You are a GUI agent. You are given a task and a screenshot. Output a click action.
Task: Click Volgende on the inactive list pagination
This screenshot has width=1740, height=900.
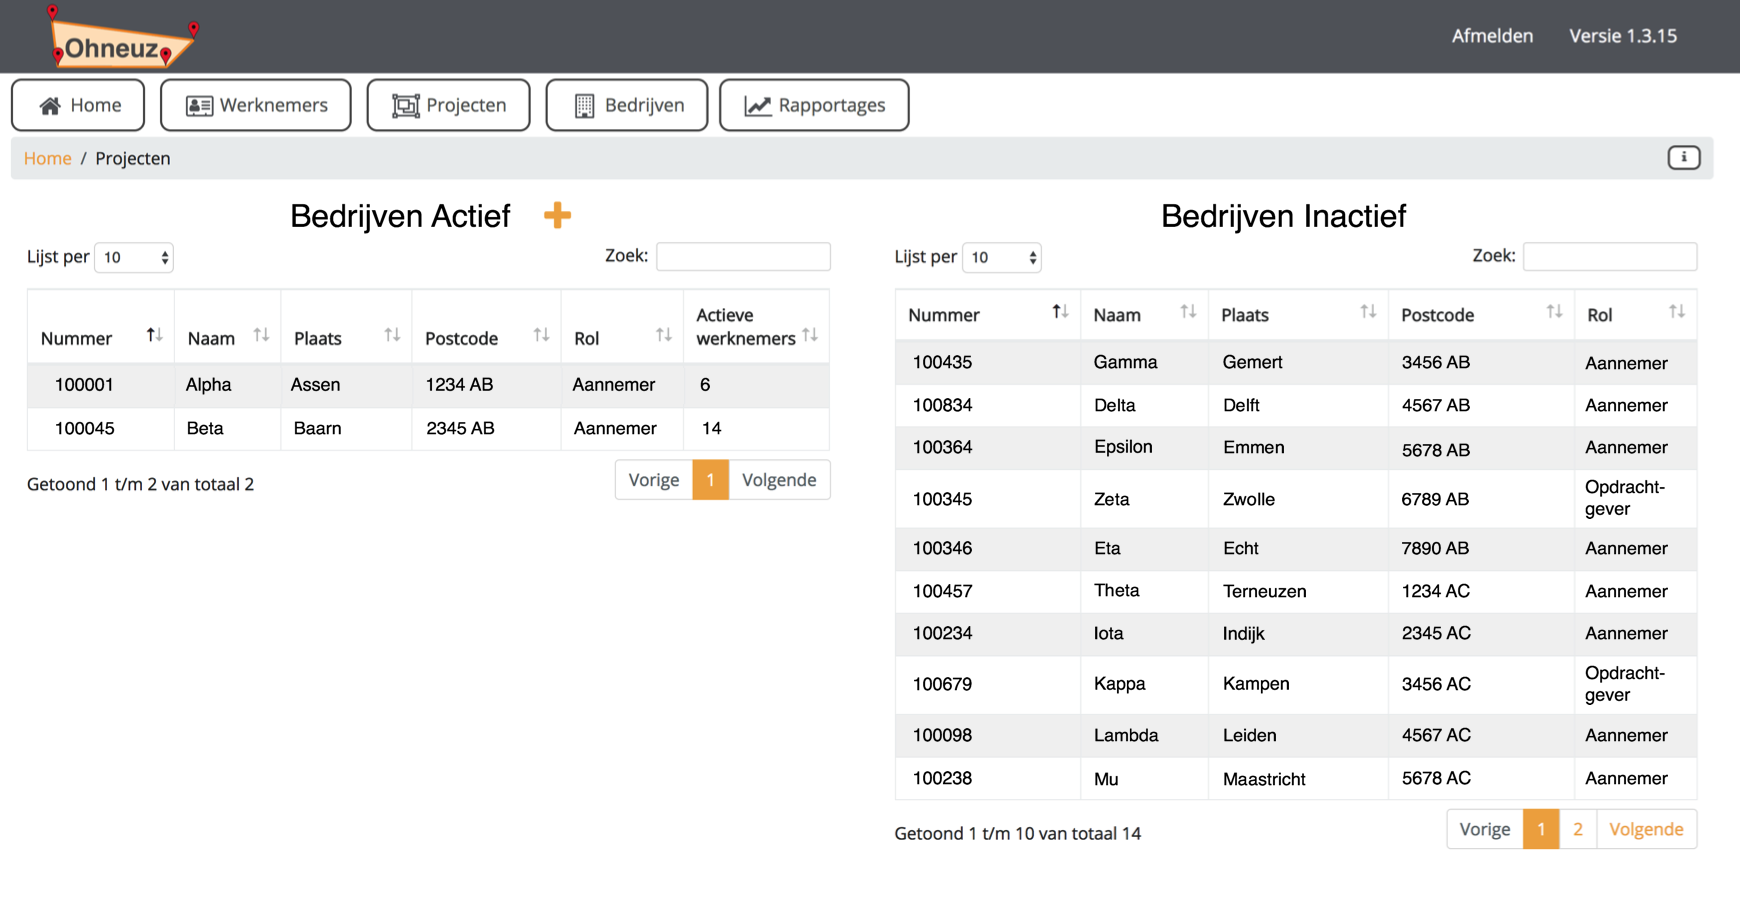(x=1646, y=829)
